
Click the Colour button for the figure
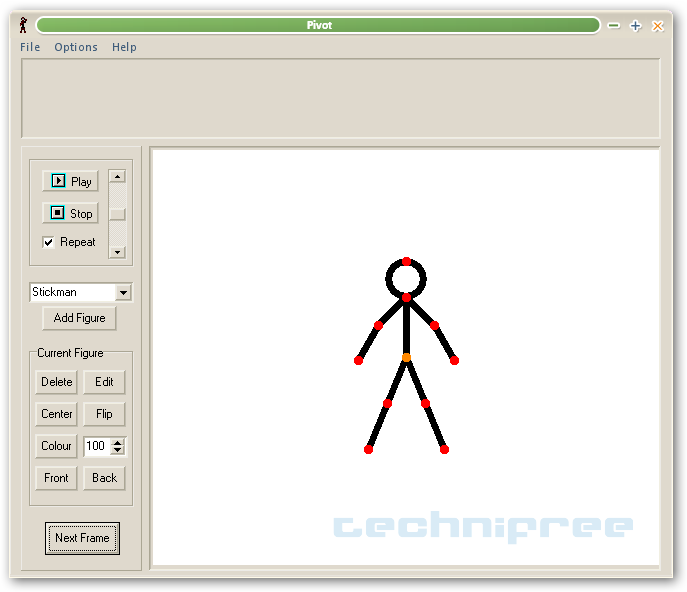click(56, 446)
